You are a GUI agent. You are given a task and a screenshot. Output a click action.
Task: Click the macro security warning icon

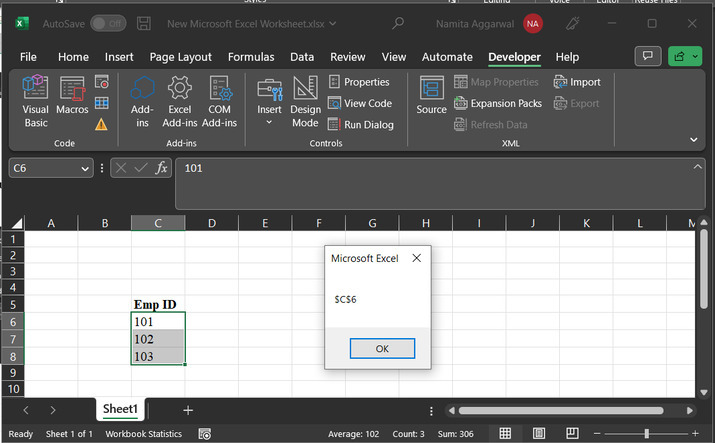101,125
